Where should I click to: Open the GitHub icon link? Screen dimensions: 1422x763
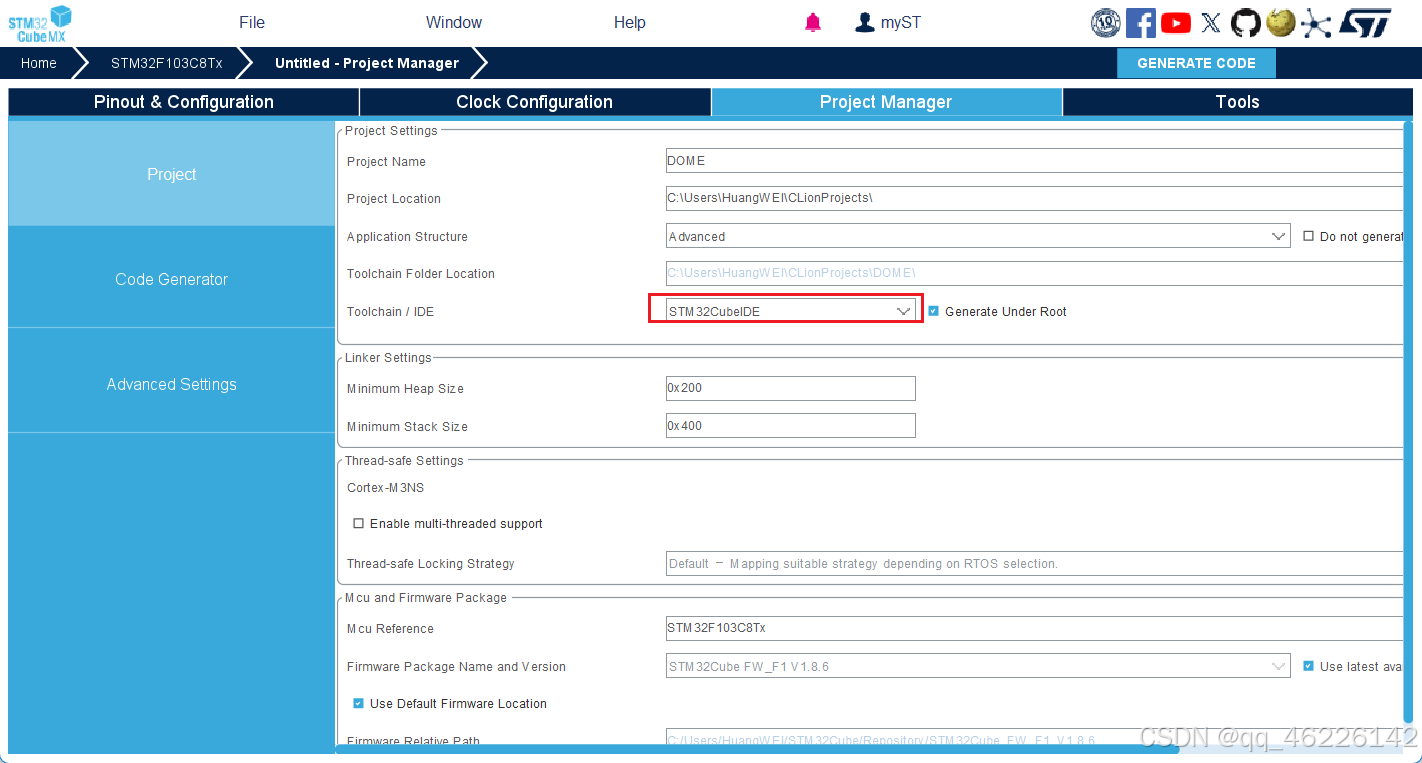(x=1246, y=22)
